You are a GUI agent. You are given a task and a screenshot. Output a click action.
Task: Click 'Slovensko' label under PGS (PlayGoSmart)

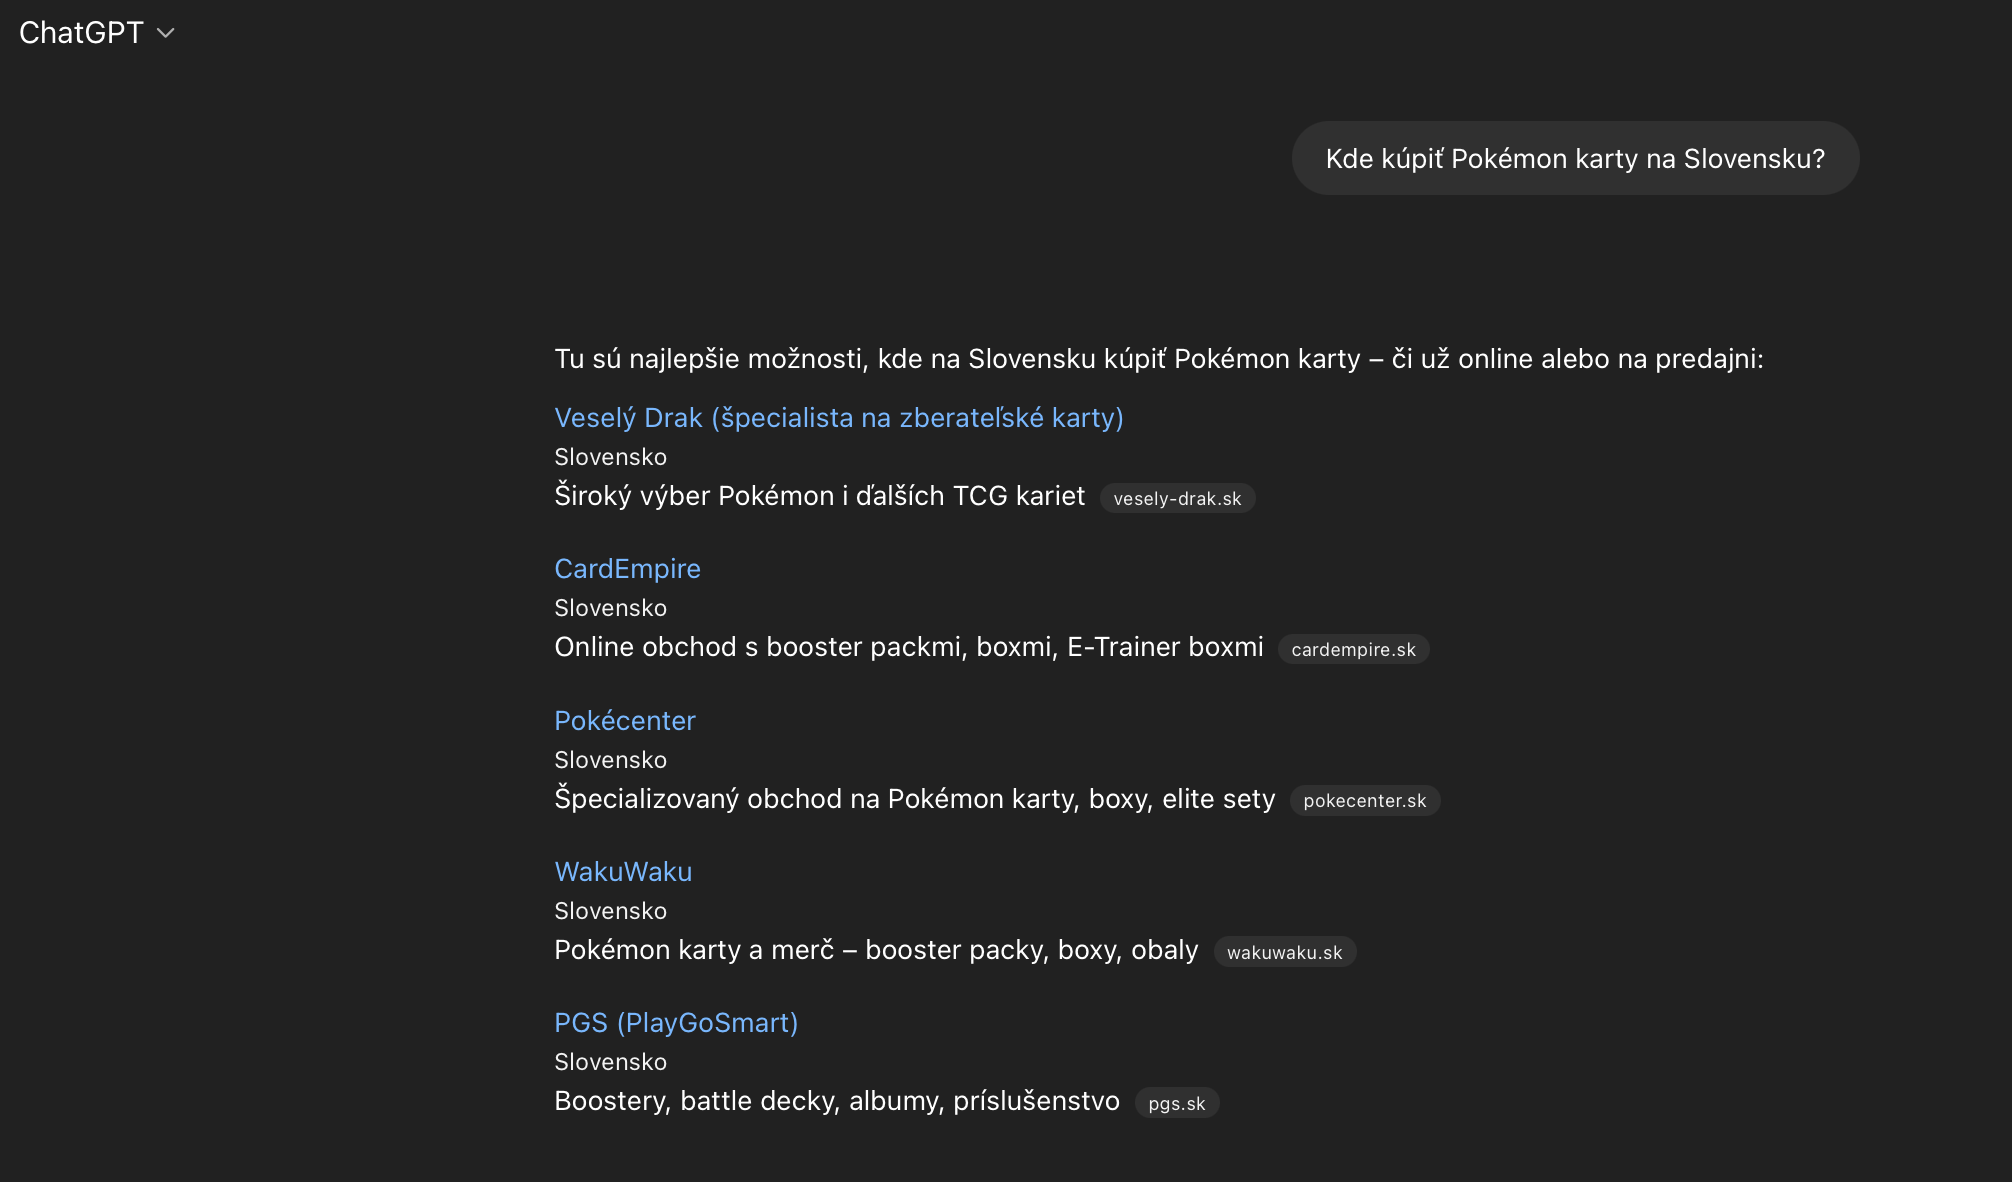(x=610, y=1062)
